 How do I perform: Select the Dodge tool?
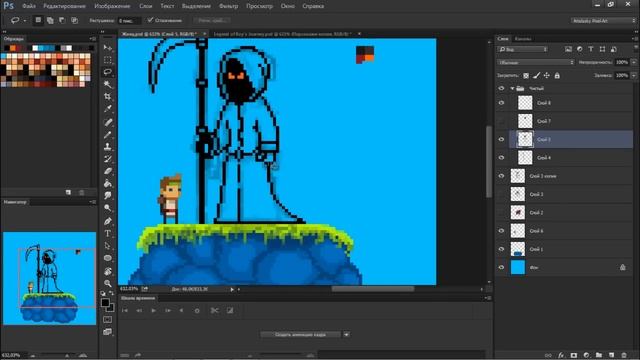(107, 208)
